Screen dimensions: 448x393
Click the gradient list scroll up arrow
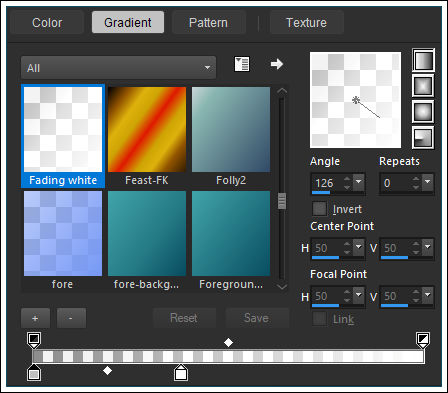point(282,91)
